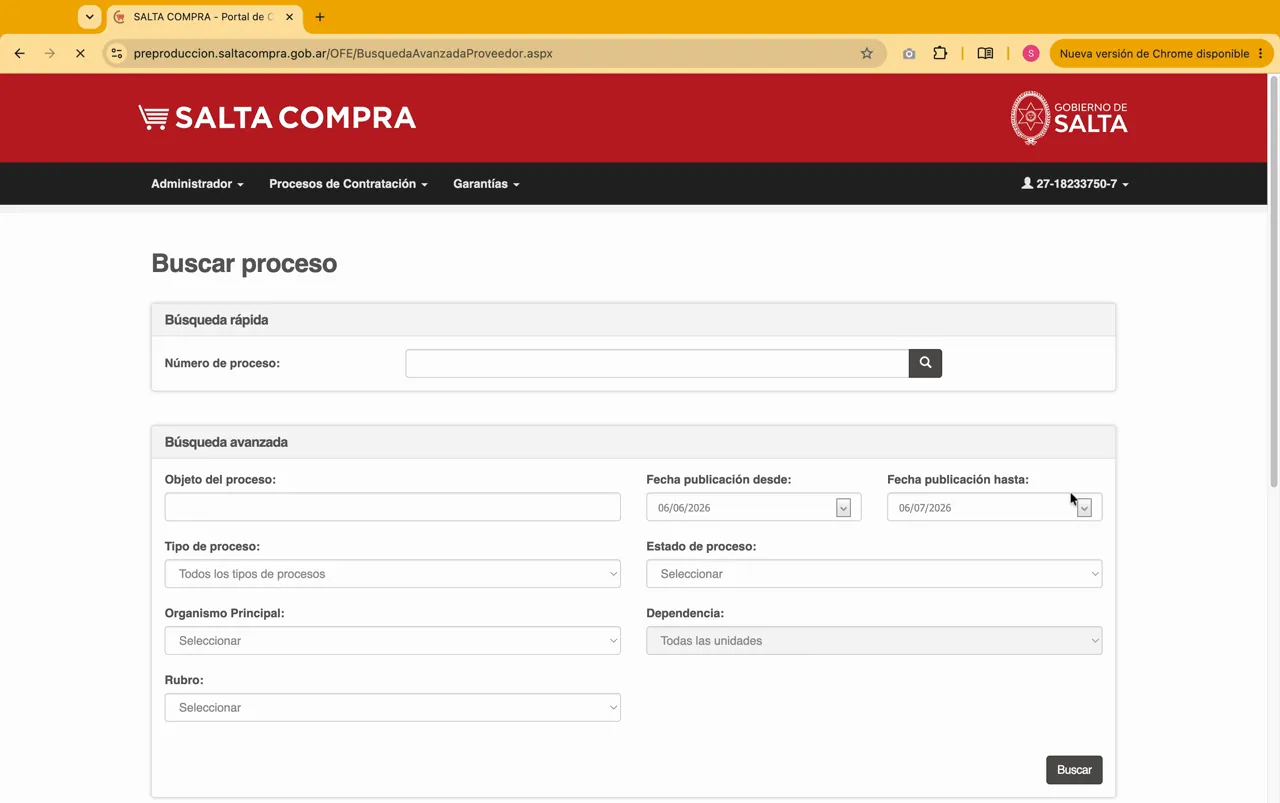Expand the Rubro dropdown

click(392, 708)
